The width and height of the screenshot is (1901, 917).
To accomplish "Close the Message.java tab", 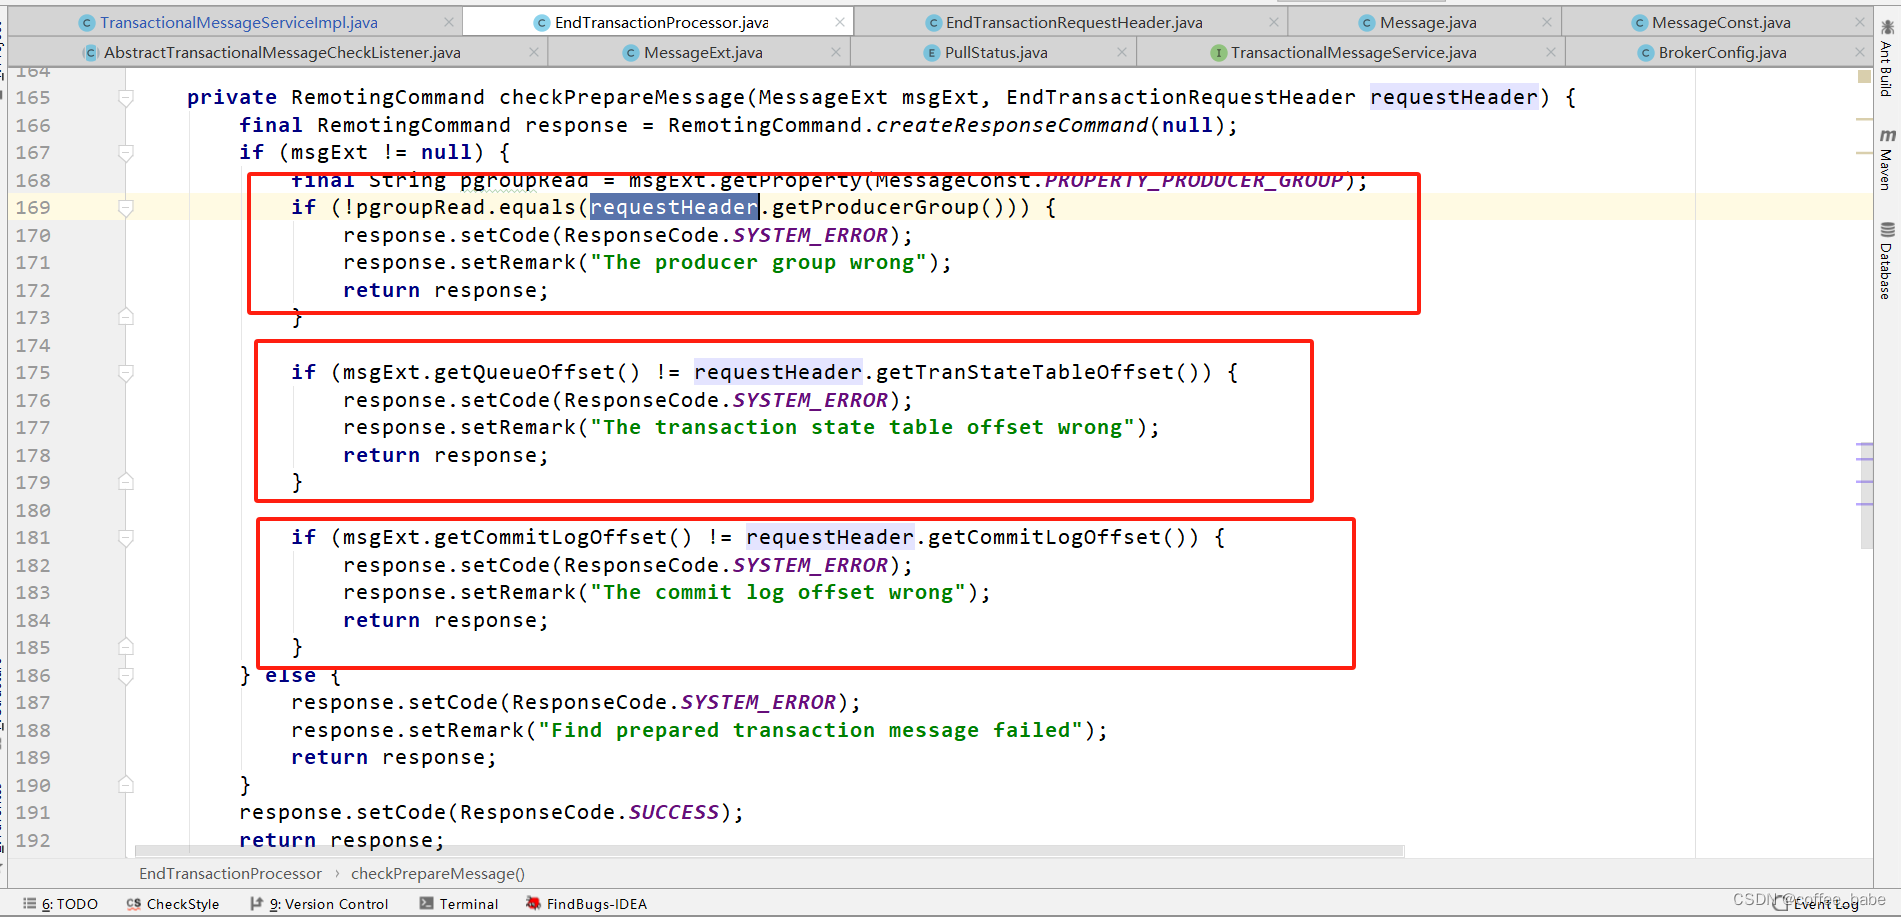I will (x=1547, y=22).
